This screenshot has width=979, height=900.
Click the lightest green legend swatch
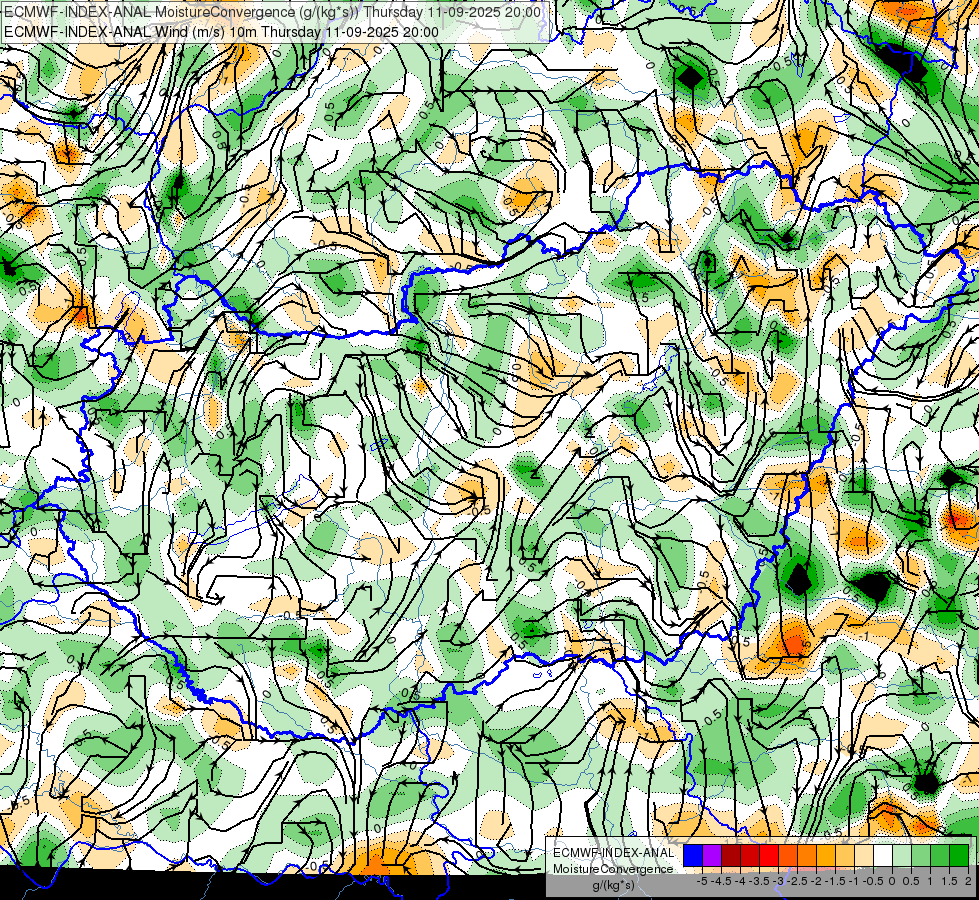pyautogui.click(x=902, y=856)
